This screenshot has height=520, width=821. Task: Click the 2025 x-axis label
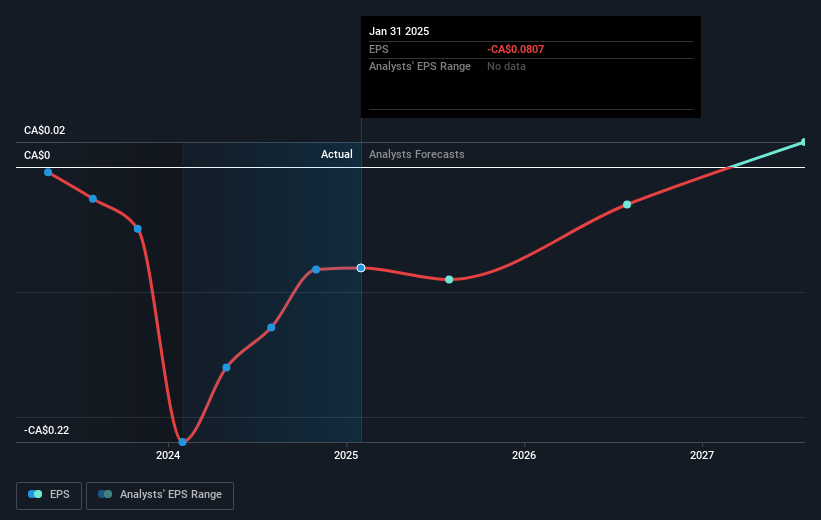346,455
